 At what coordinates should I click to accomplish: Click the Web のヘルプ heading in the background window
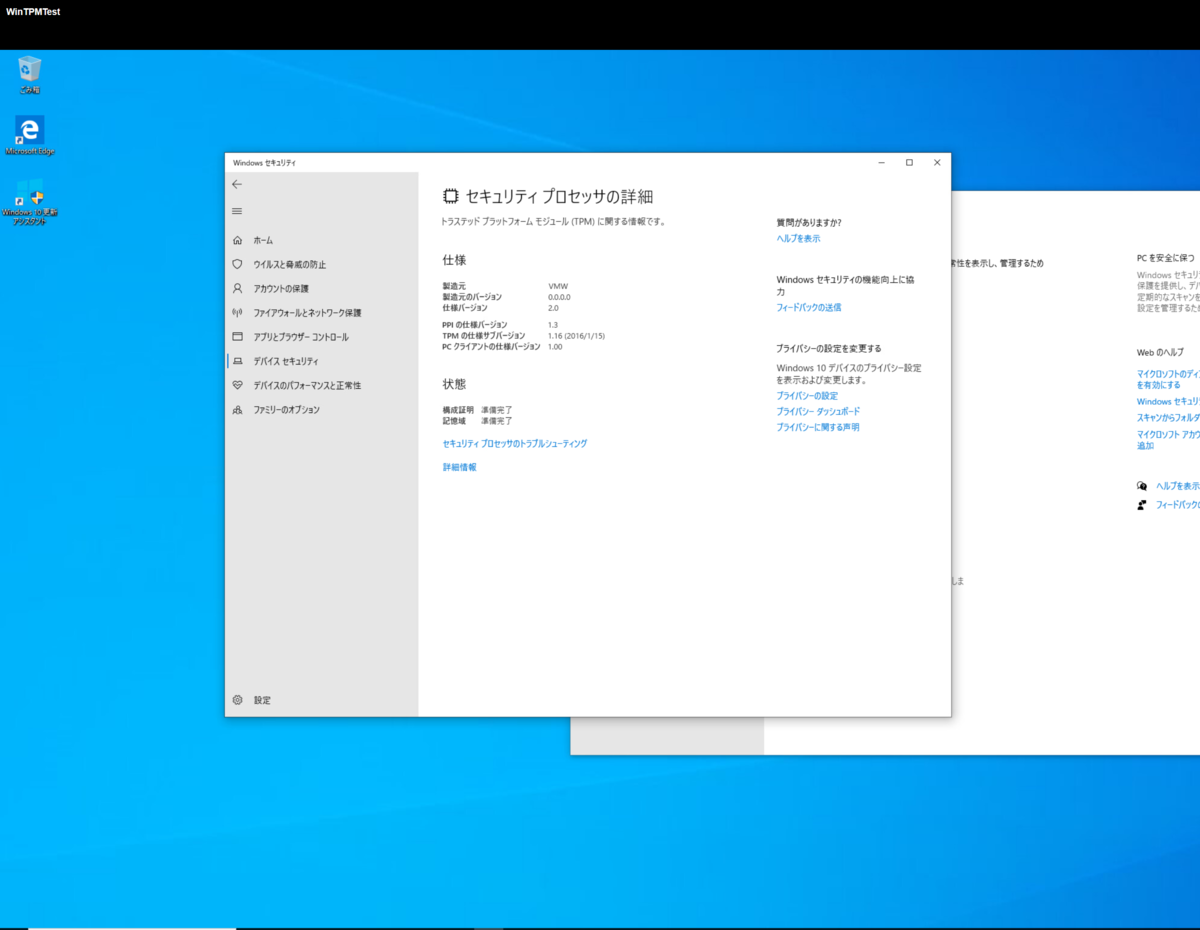pyautogui.click(x=1160, y=353)
